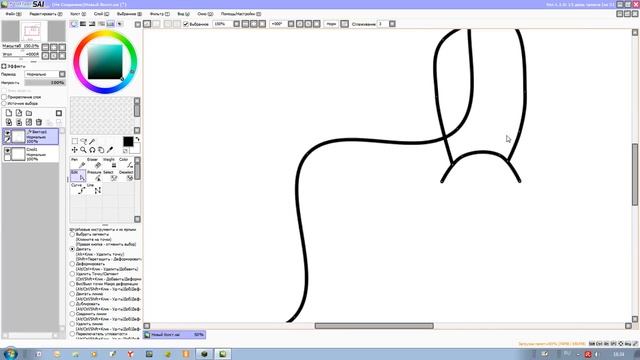Pick the lasso selection tool
640x360 pixels.
[83, 141]
